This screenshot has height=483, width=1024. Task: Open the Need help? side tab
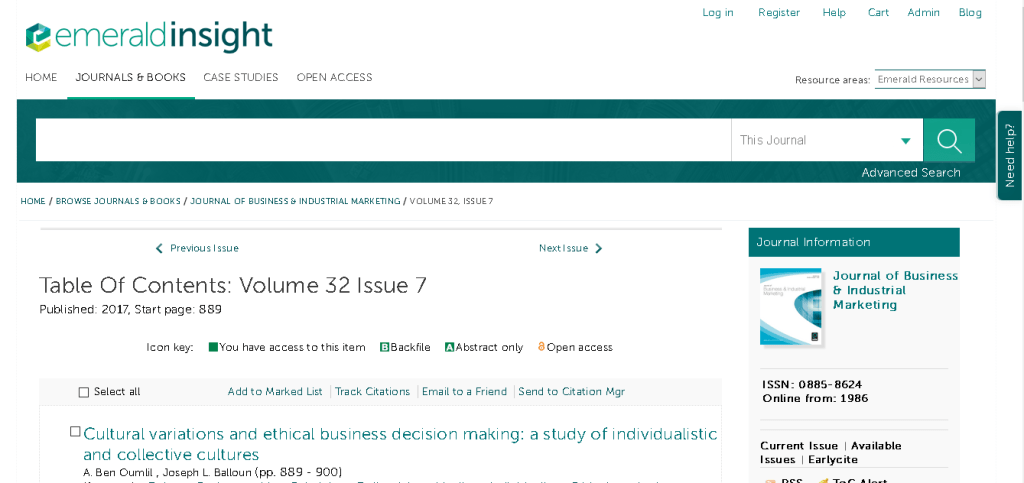(x=1010, y=155)
